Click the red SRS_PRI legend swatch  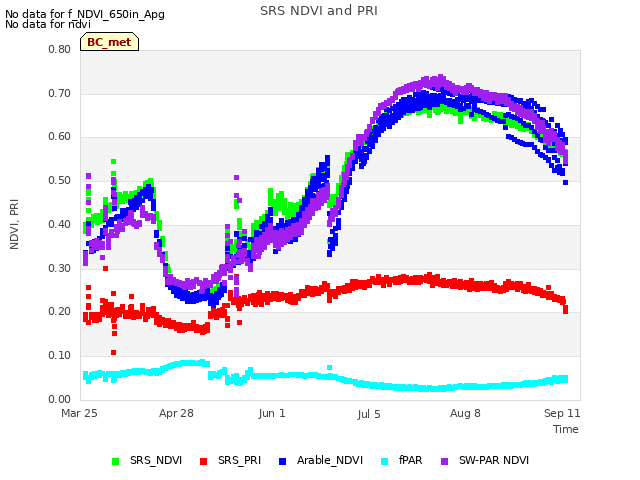(x=203, y=461)
